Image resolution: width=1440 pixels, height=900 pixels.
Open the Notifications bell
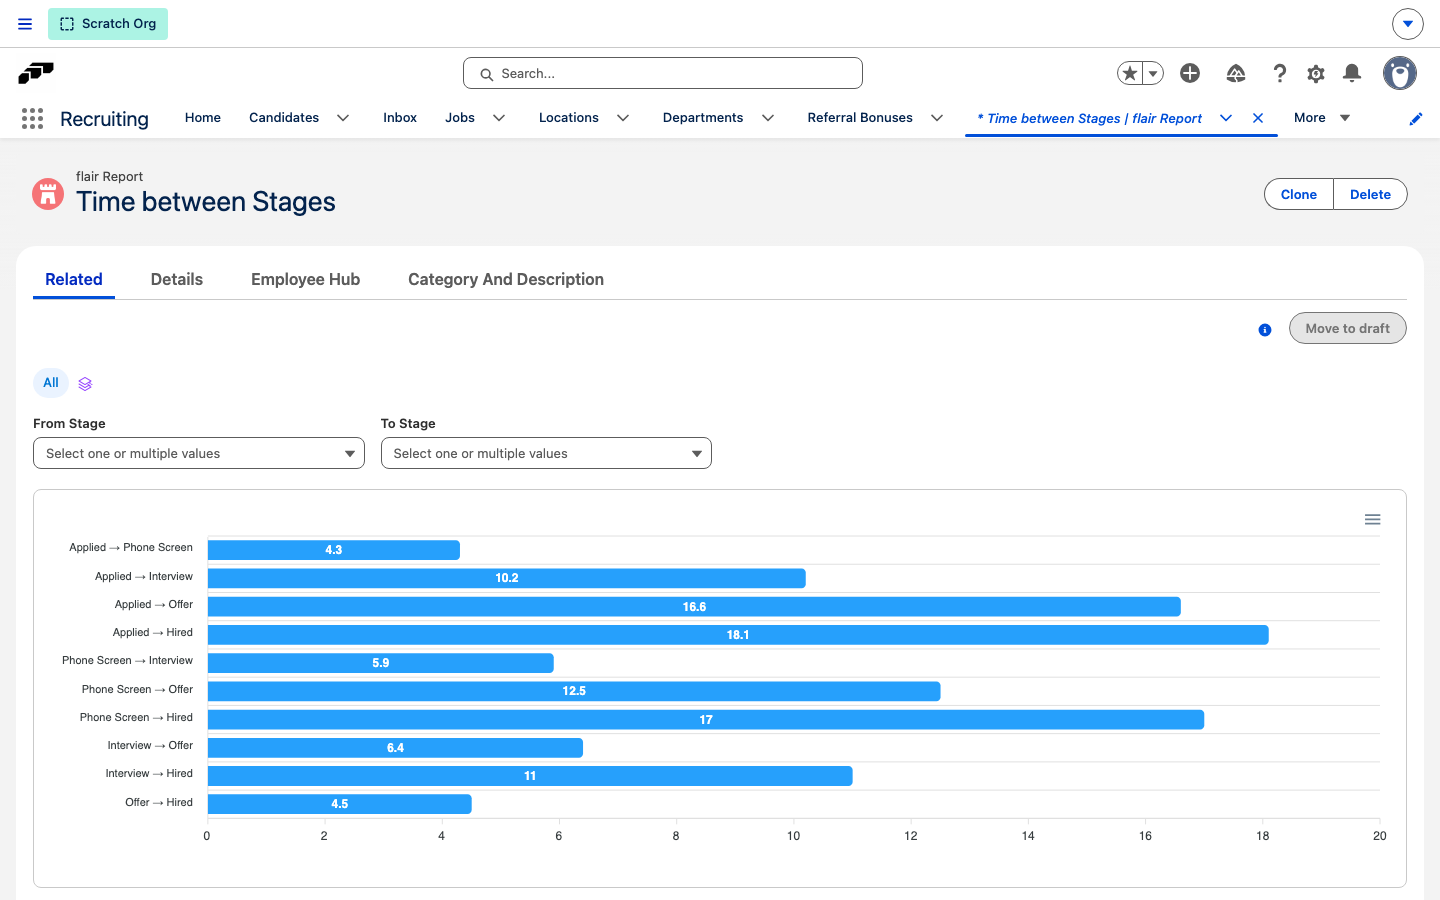(1352, 73)
